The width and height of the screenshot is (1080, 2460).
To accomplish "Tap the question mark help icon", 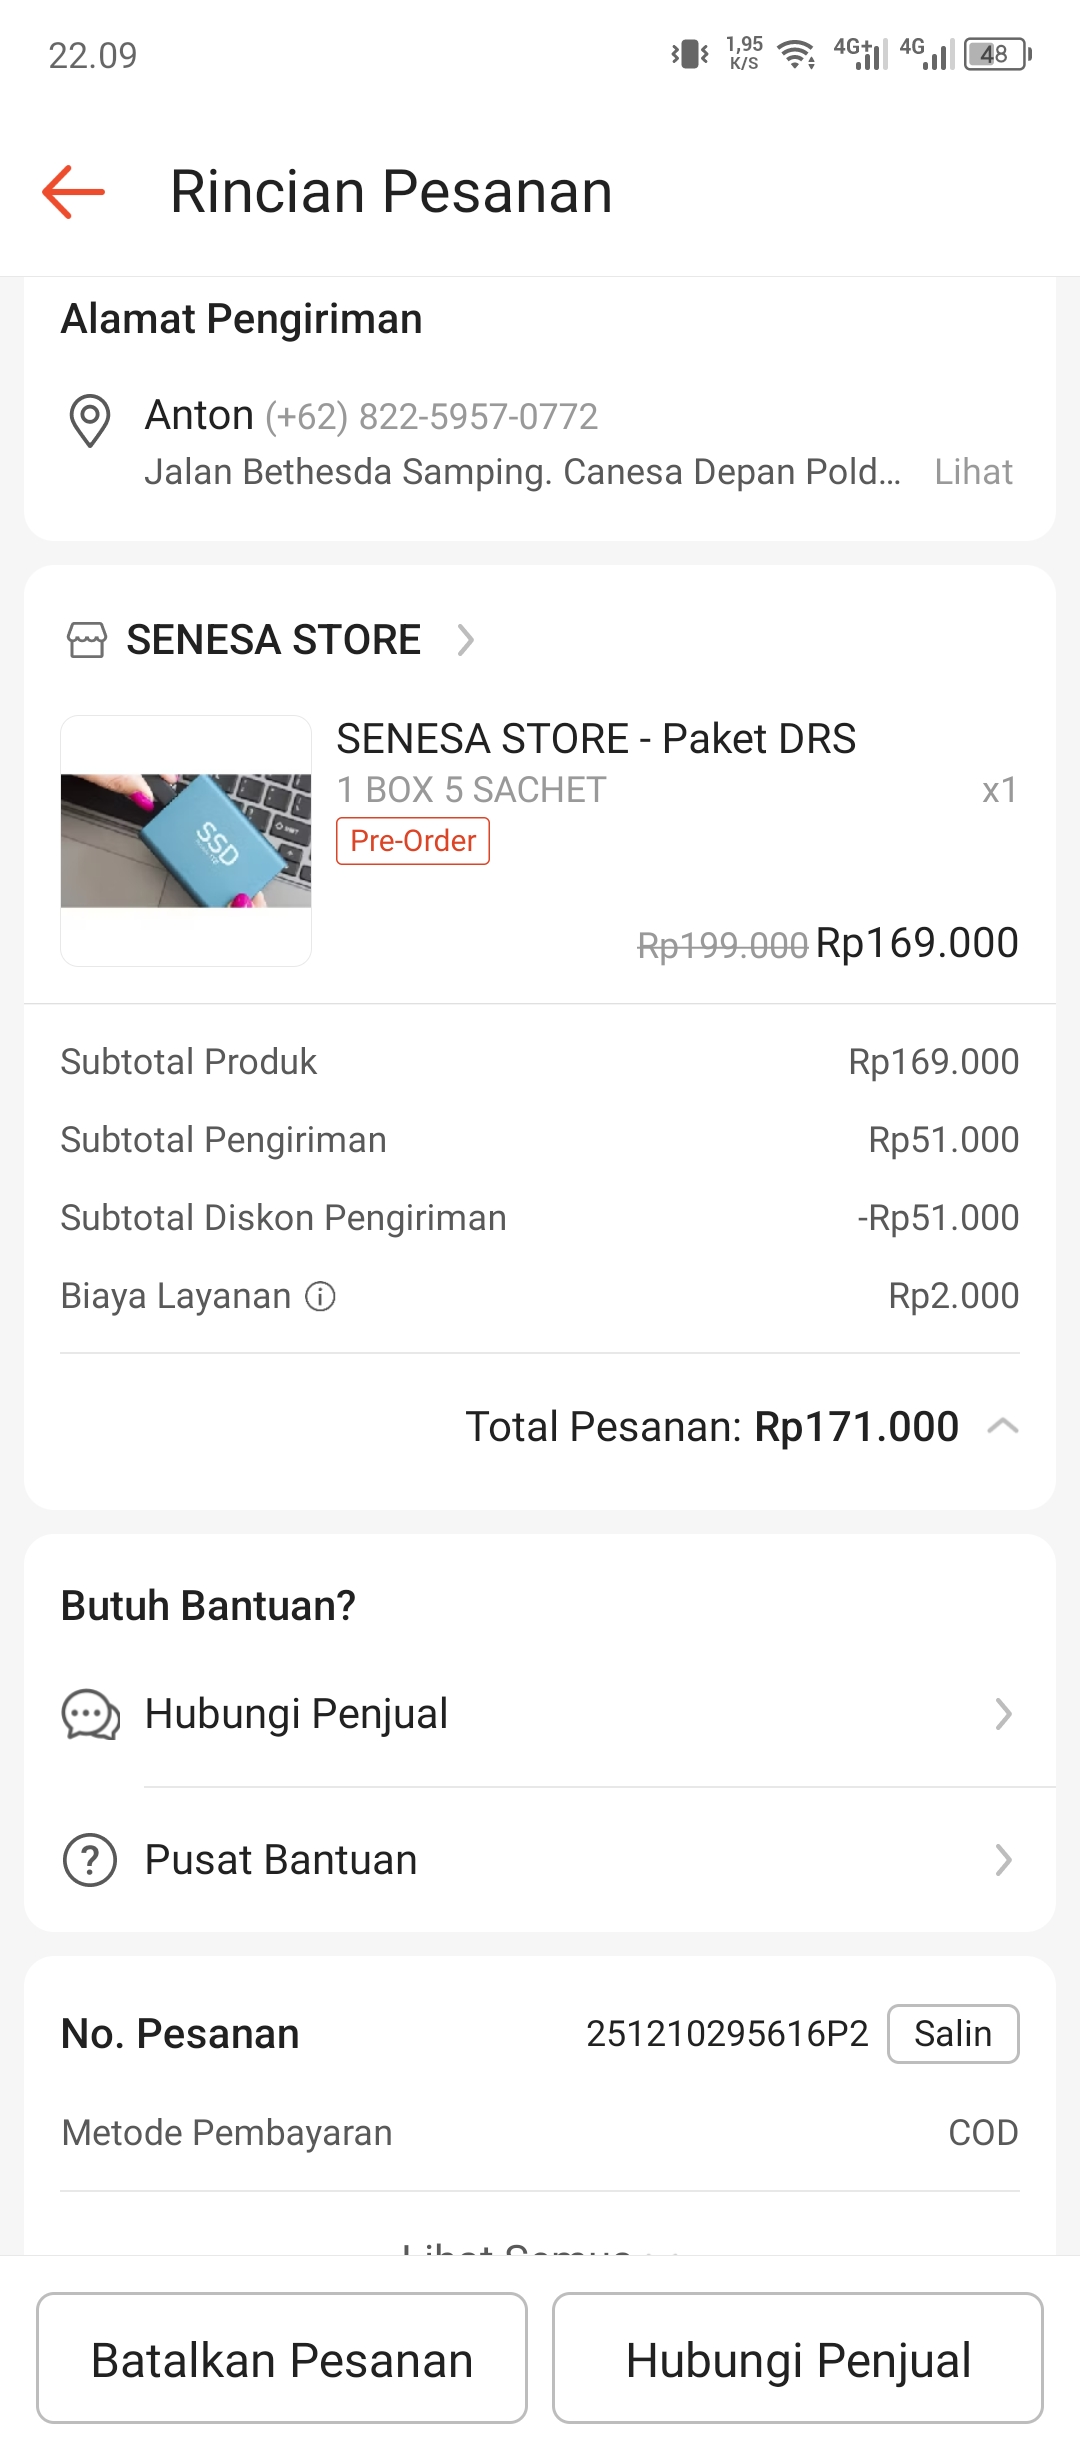I will coord(90,1860).
